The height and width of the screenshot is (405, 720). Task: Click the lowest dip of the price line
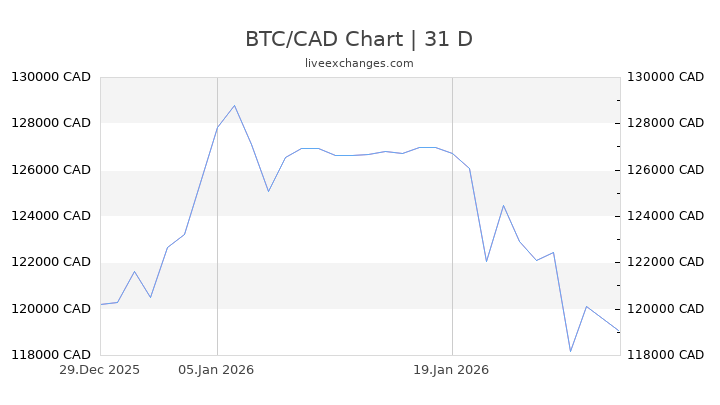pos(570,351)
